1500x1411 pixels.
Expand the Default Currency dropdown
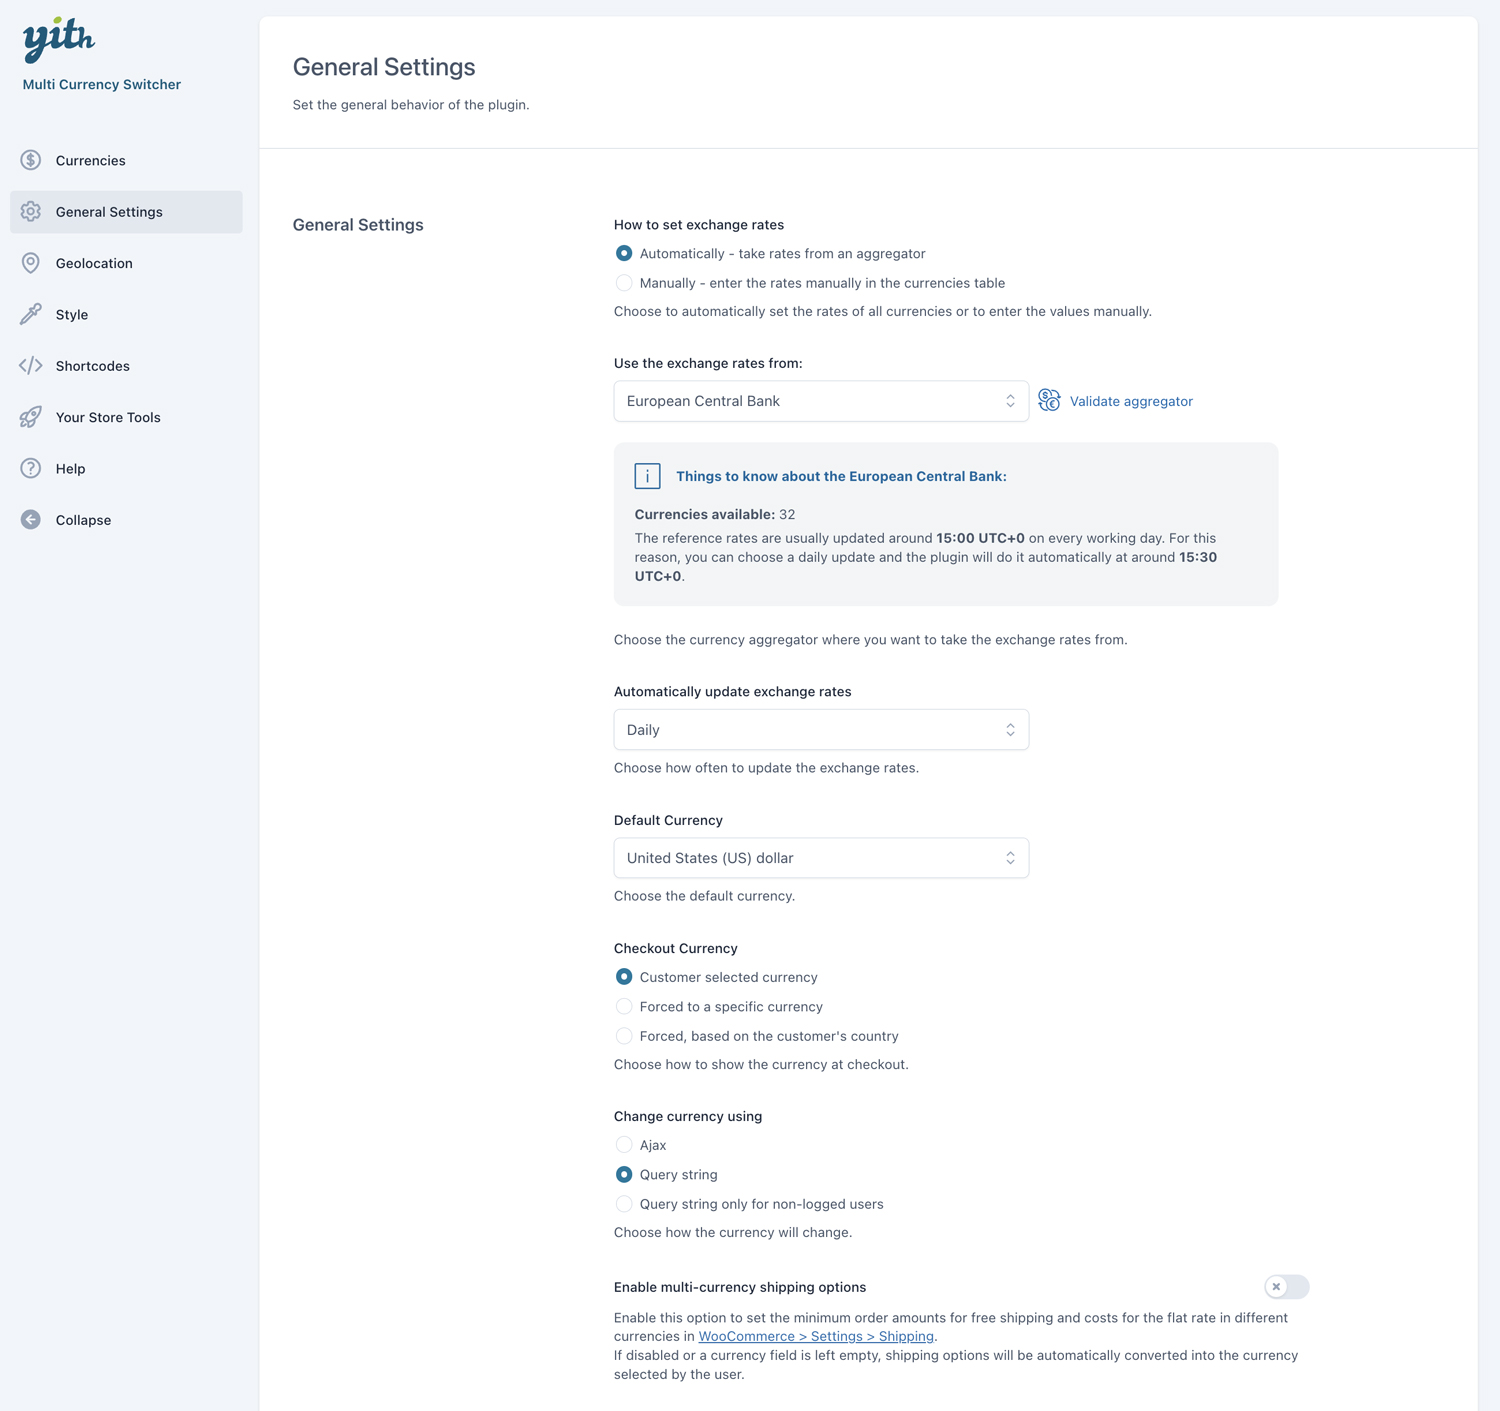[820, 858]
